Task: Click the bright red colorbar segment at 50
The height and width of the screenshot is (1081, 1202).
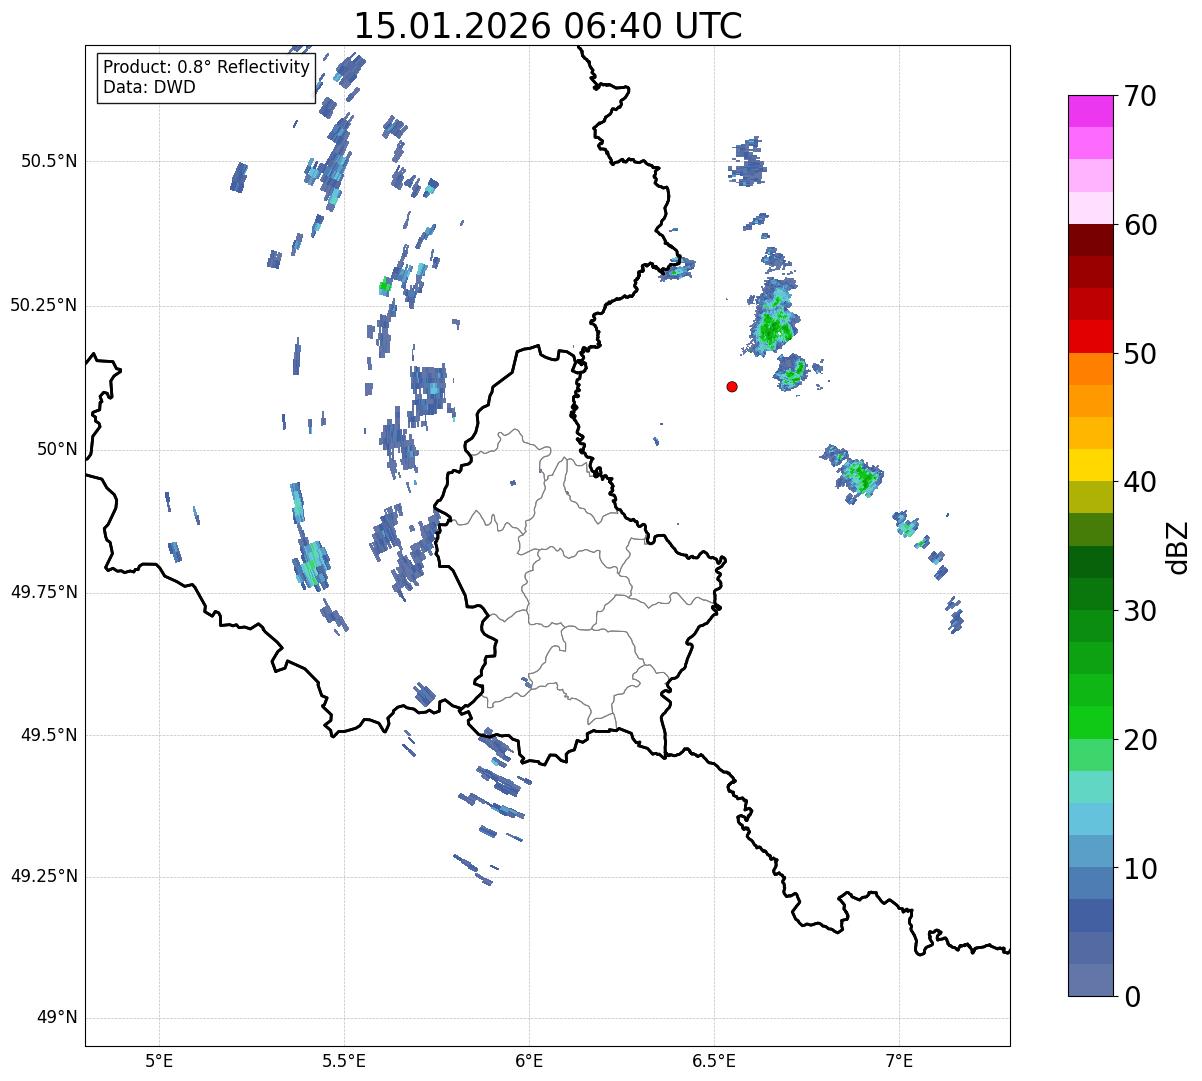Action: pos(1091,336)
